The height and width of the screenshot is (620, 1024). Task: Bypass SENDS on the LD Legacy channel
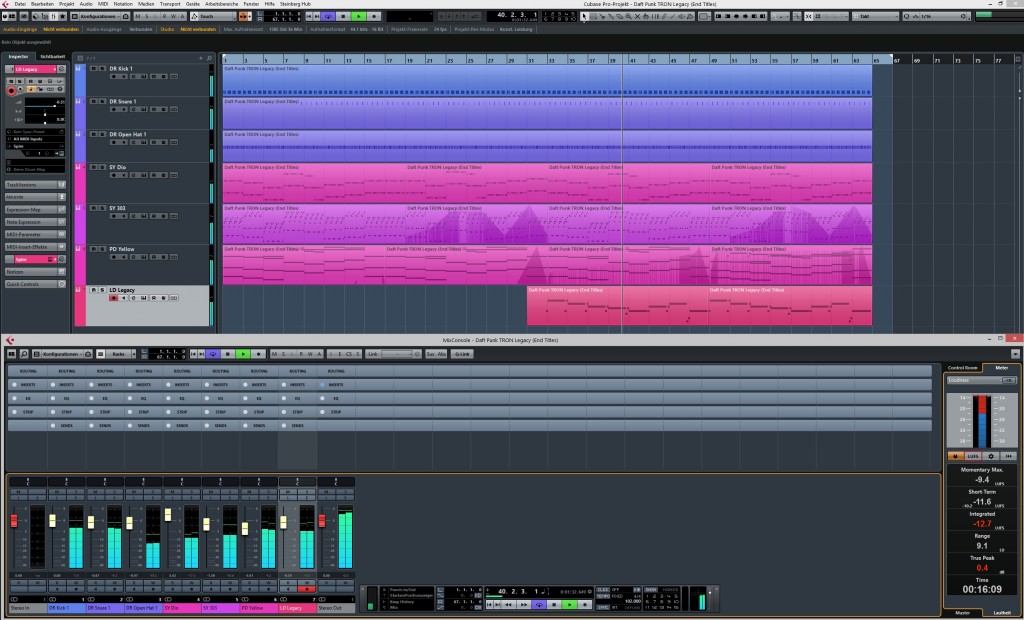point(284,426)
